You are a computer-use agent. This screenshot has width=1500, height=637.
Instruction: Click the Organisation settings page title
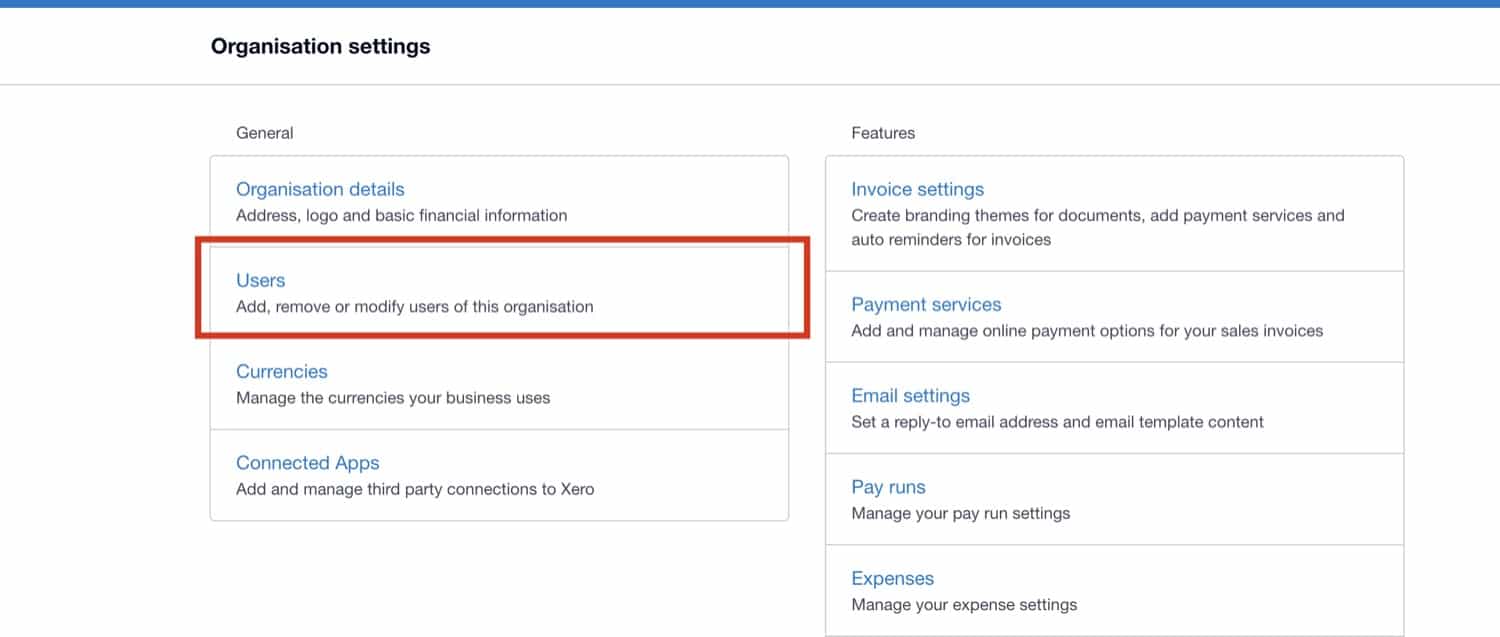pyautogui.click(x=320, y=46)
